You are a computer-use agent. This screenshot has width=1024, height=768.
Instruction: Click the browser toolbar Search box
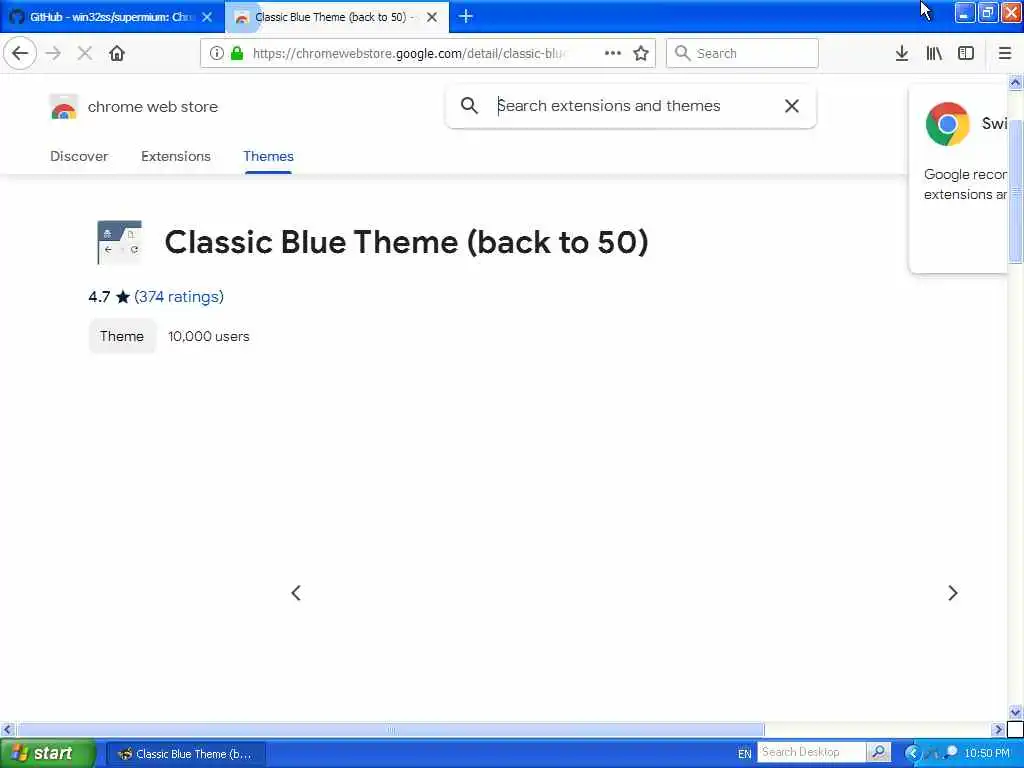[742, 53]
